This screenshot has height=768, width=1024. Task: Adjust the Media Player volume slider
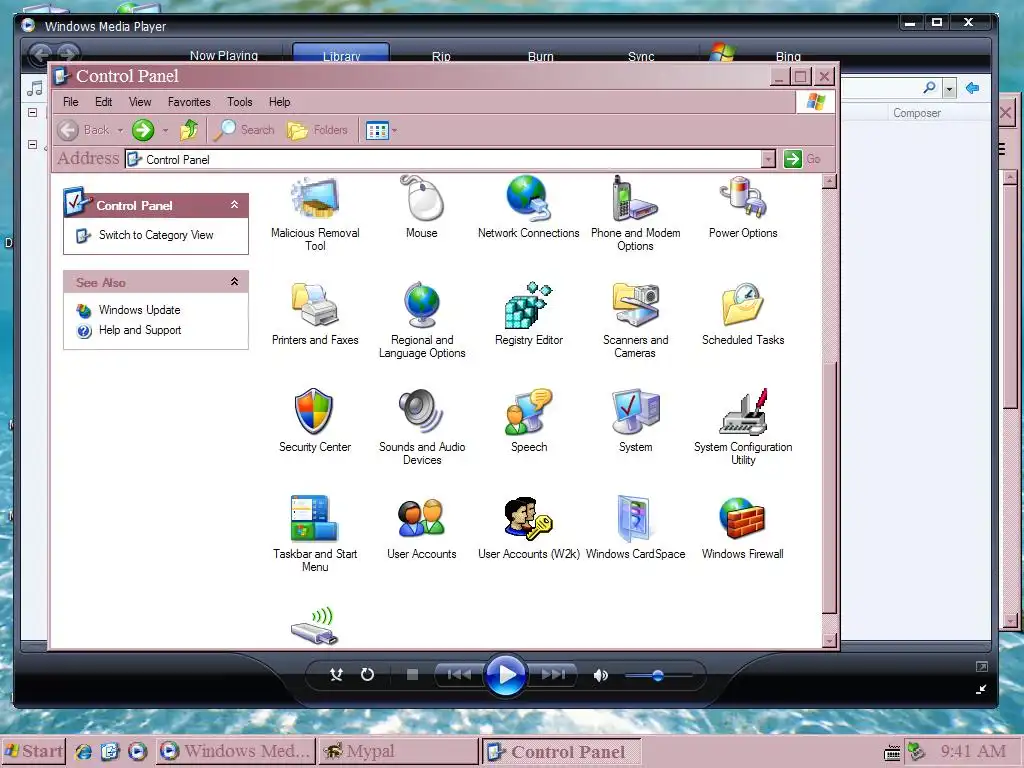pyautogui.click(x=658, y=675)
